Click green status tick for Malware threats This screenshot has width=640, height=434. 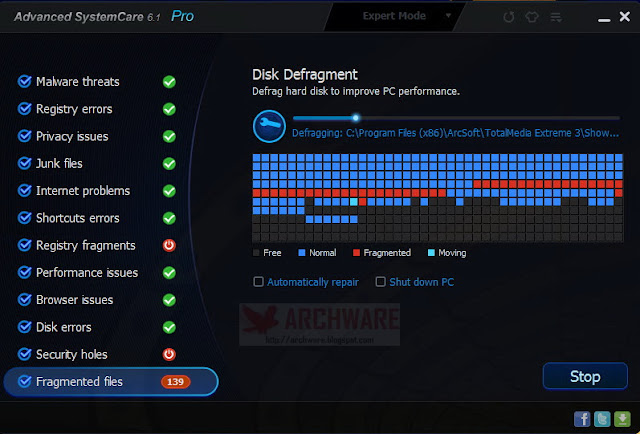click(x=169, y=82)
